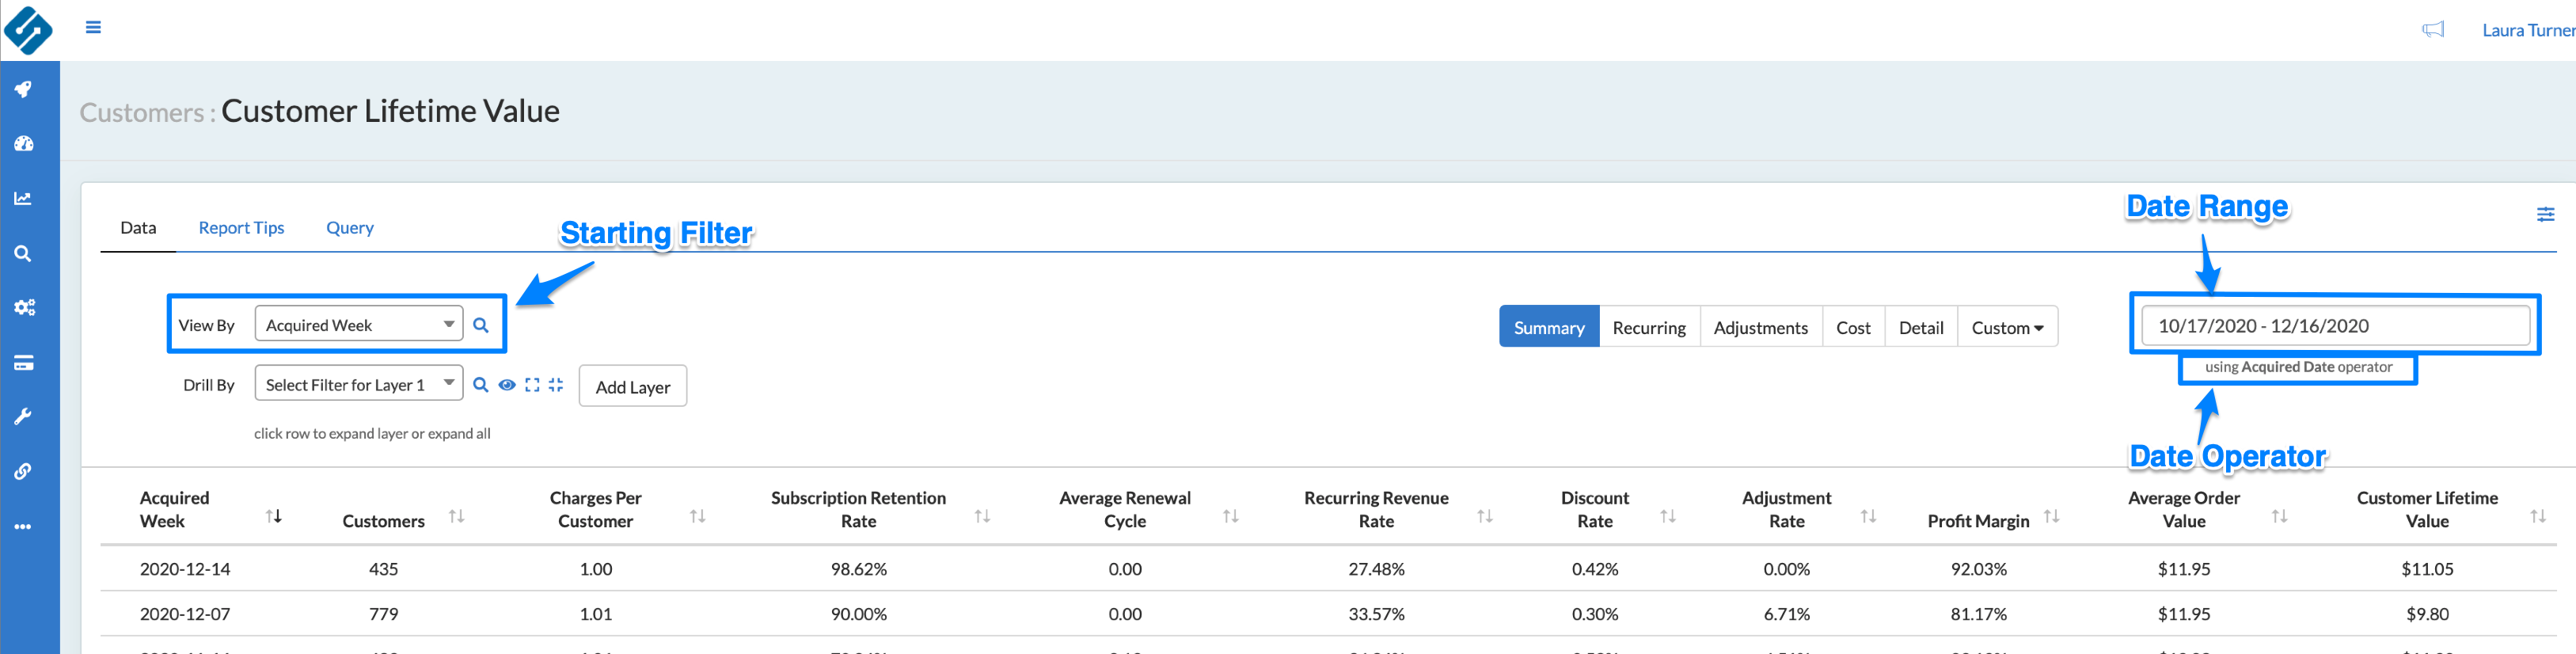Open the sliders options icon at right
2576x654 pixels.
[2545, 214]
